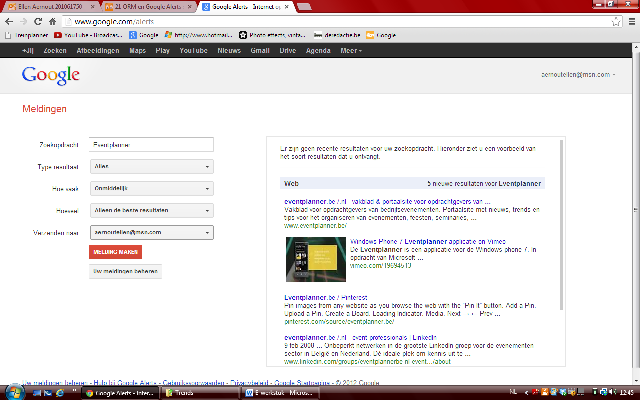The image size is (640, 400).
Task: Click the browser address bar
Action: coord(300,20)
